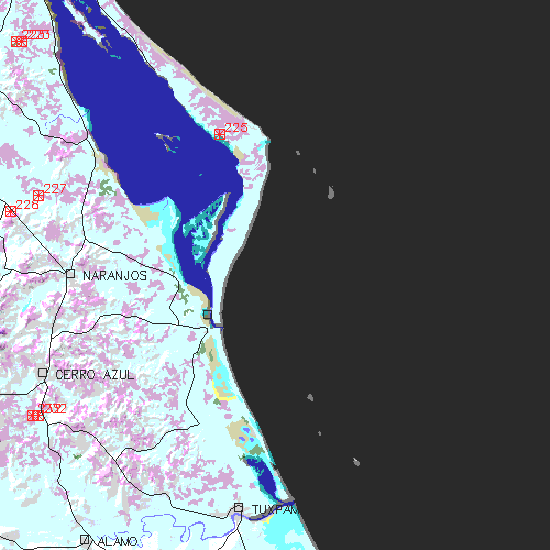Click the overlapping red markers near the top-left corner
Viewport: 550px width, 550px height.
[x=19, y=41]
